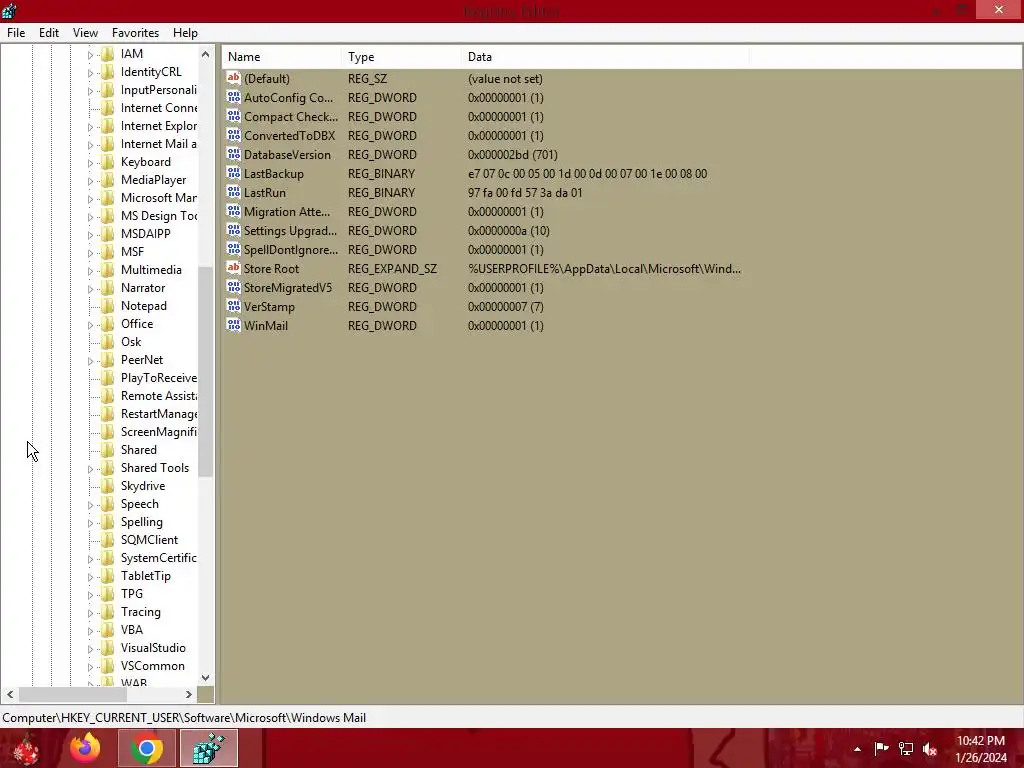Viewport: 1024px width, 768px height.
Task: Click the Settings Upgrad... value icon
Action: pos(233,230)
